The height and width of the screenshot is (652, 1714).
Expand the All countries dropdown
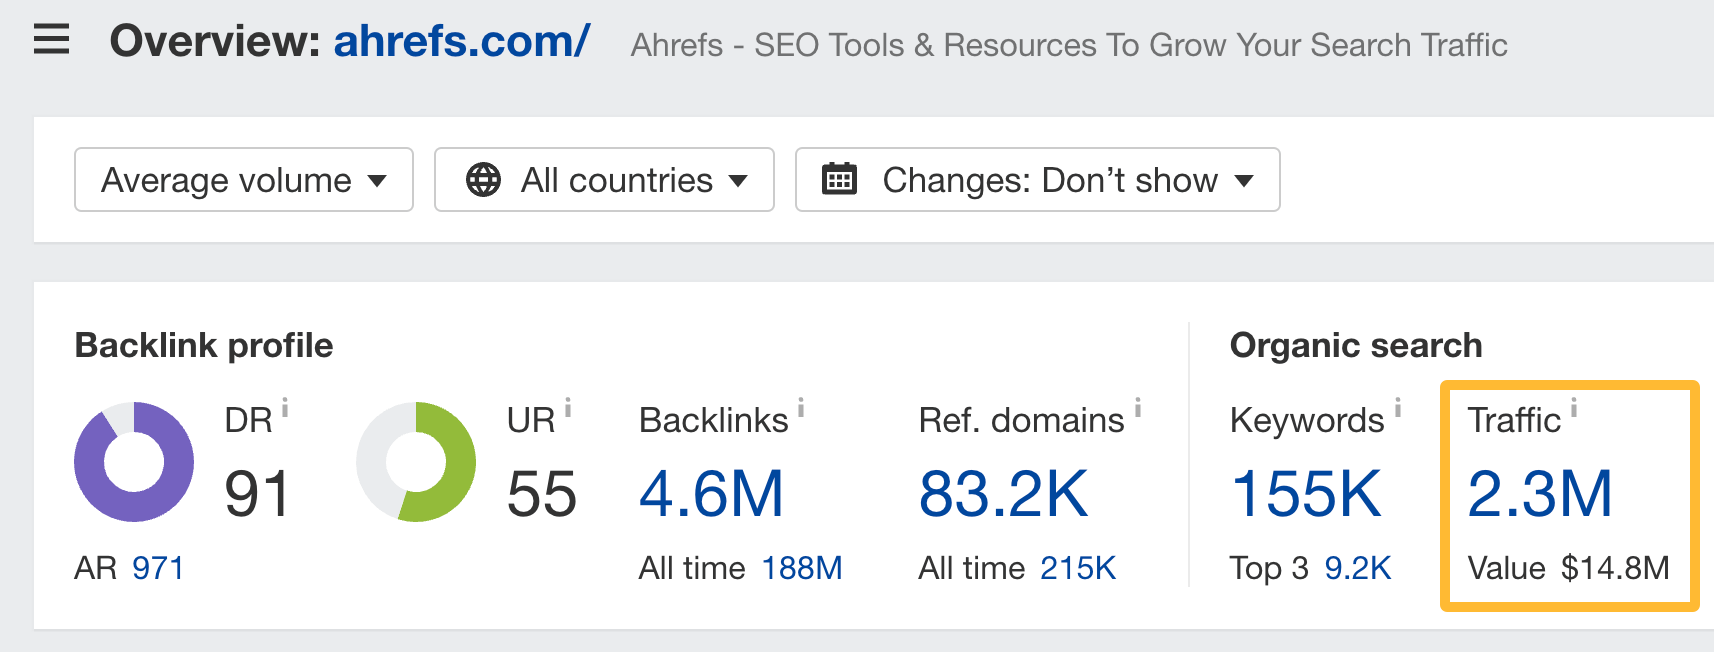(604, 180)
